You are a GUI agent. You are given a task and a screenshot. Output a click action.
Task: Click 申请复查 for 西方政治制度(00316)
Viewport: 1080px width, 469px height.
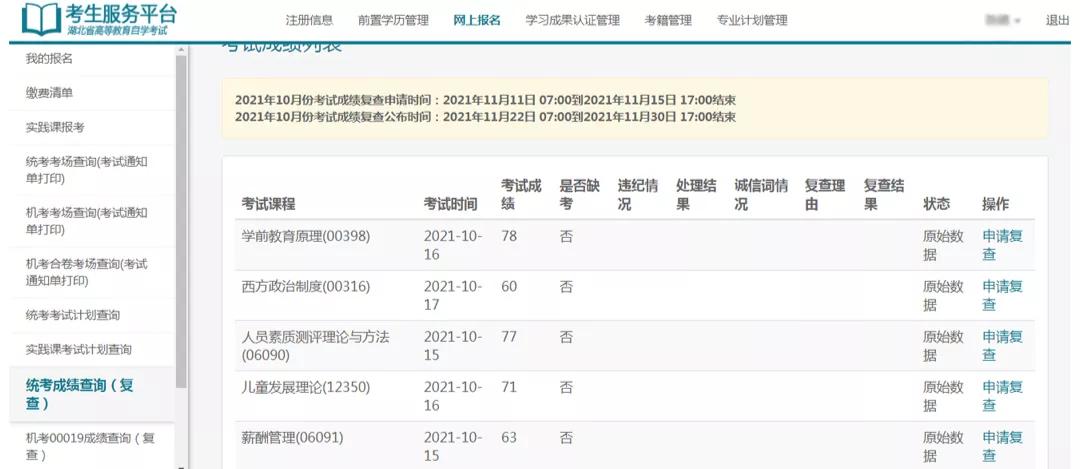[1002, 295]
